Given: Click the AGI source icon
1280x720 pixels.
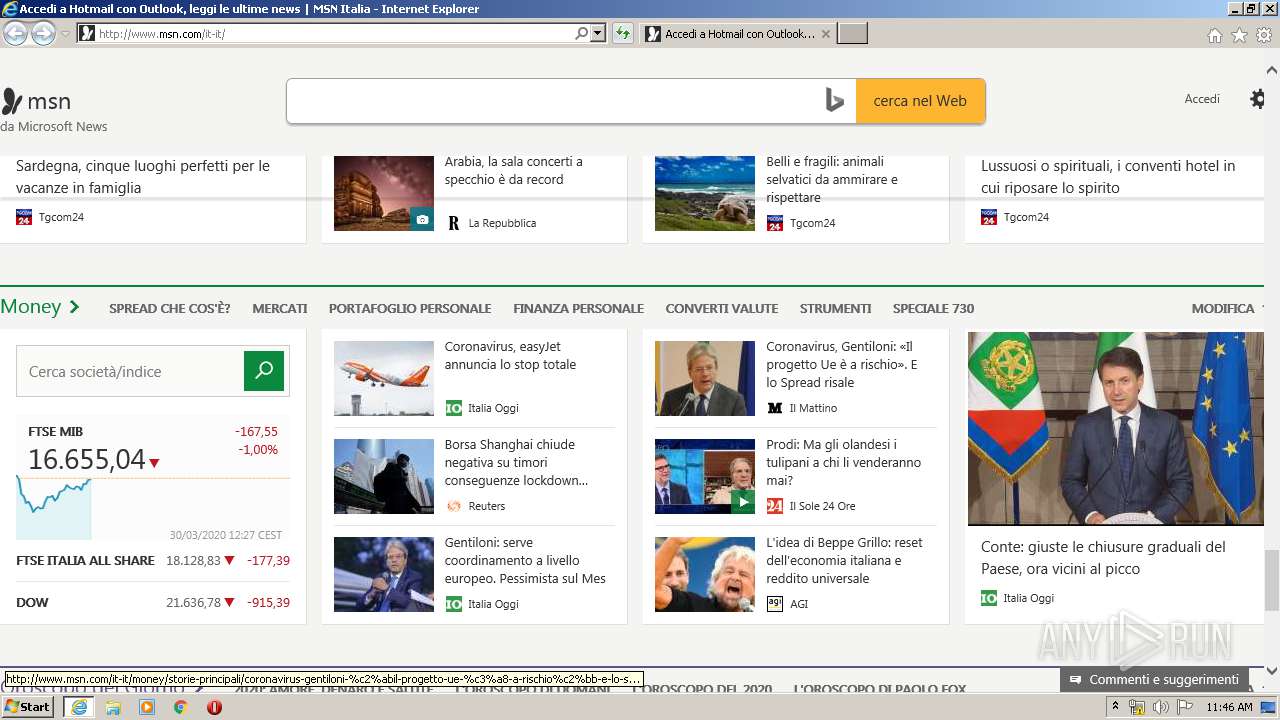Looking at the screenshot, I should click(775, 604).
